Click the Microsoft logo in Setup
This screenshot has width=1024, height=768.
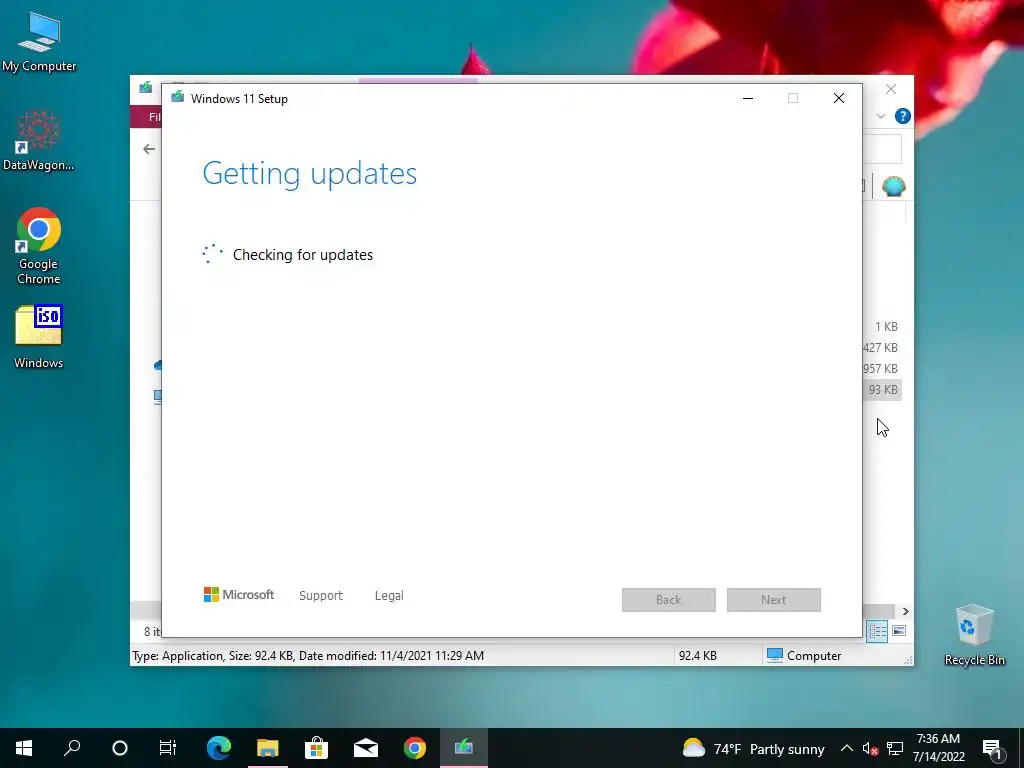point(239,595)
